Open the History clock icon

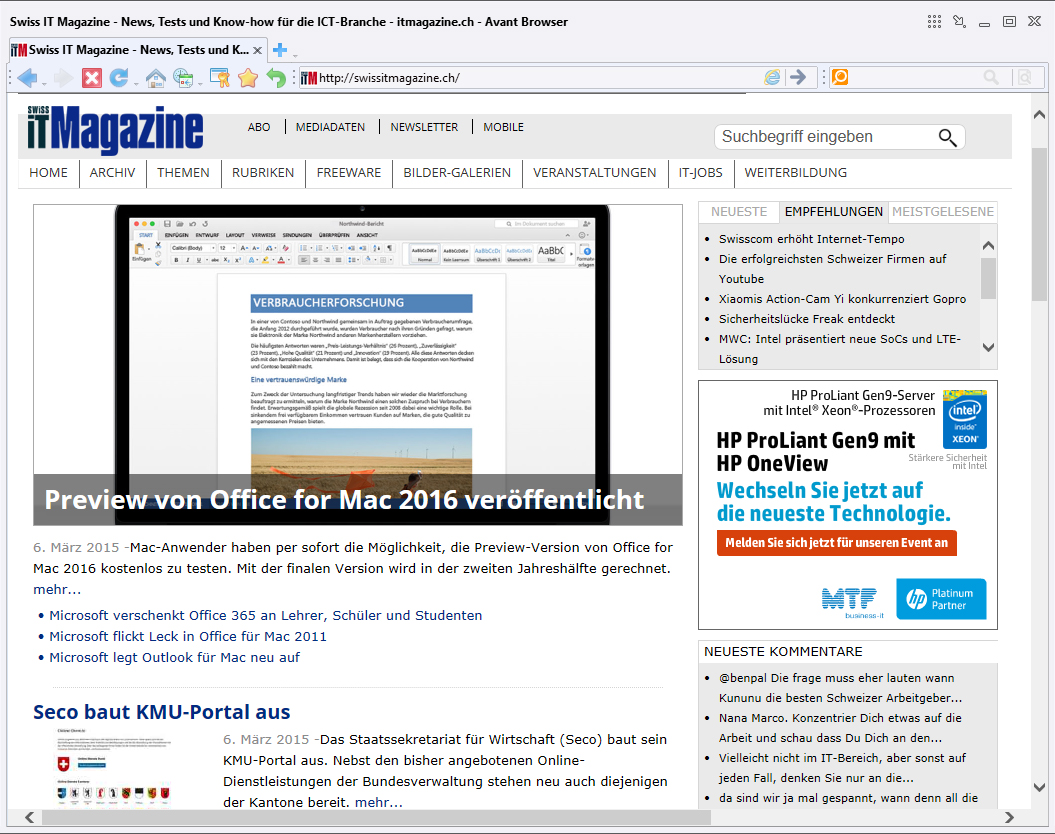(x=183, y=78)
